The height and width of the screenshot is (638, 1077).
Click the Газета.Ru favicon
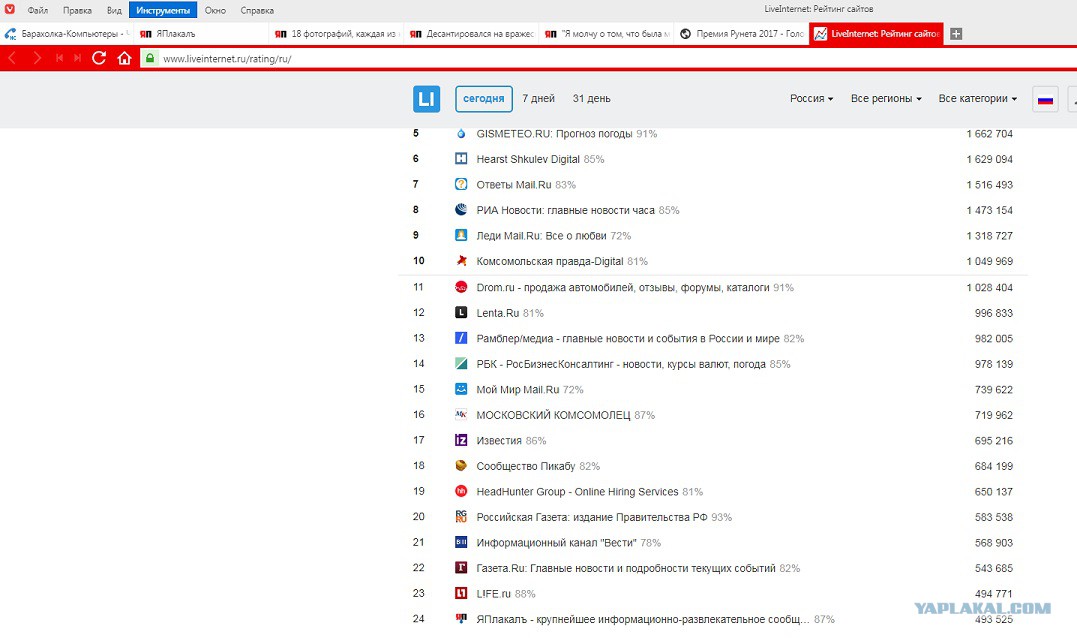pyautogui.click(x=461, y=567)
